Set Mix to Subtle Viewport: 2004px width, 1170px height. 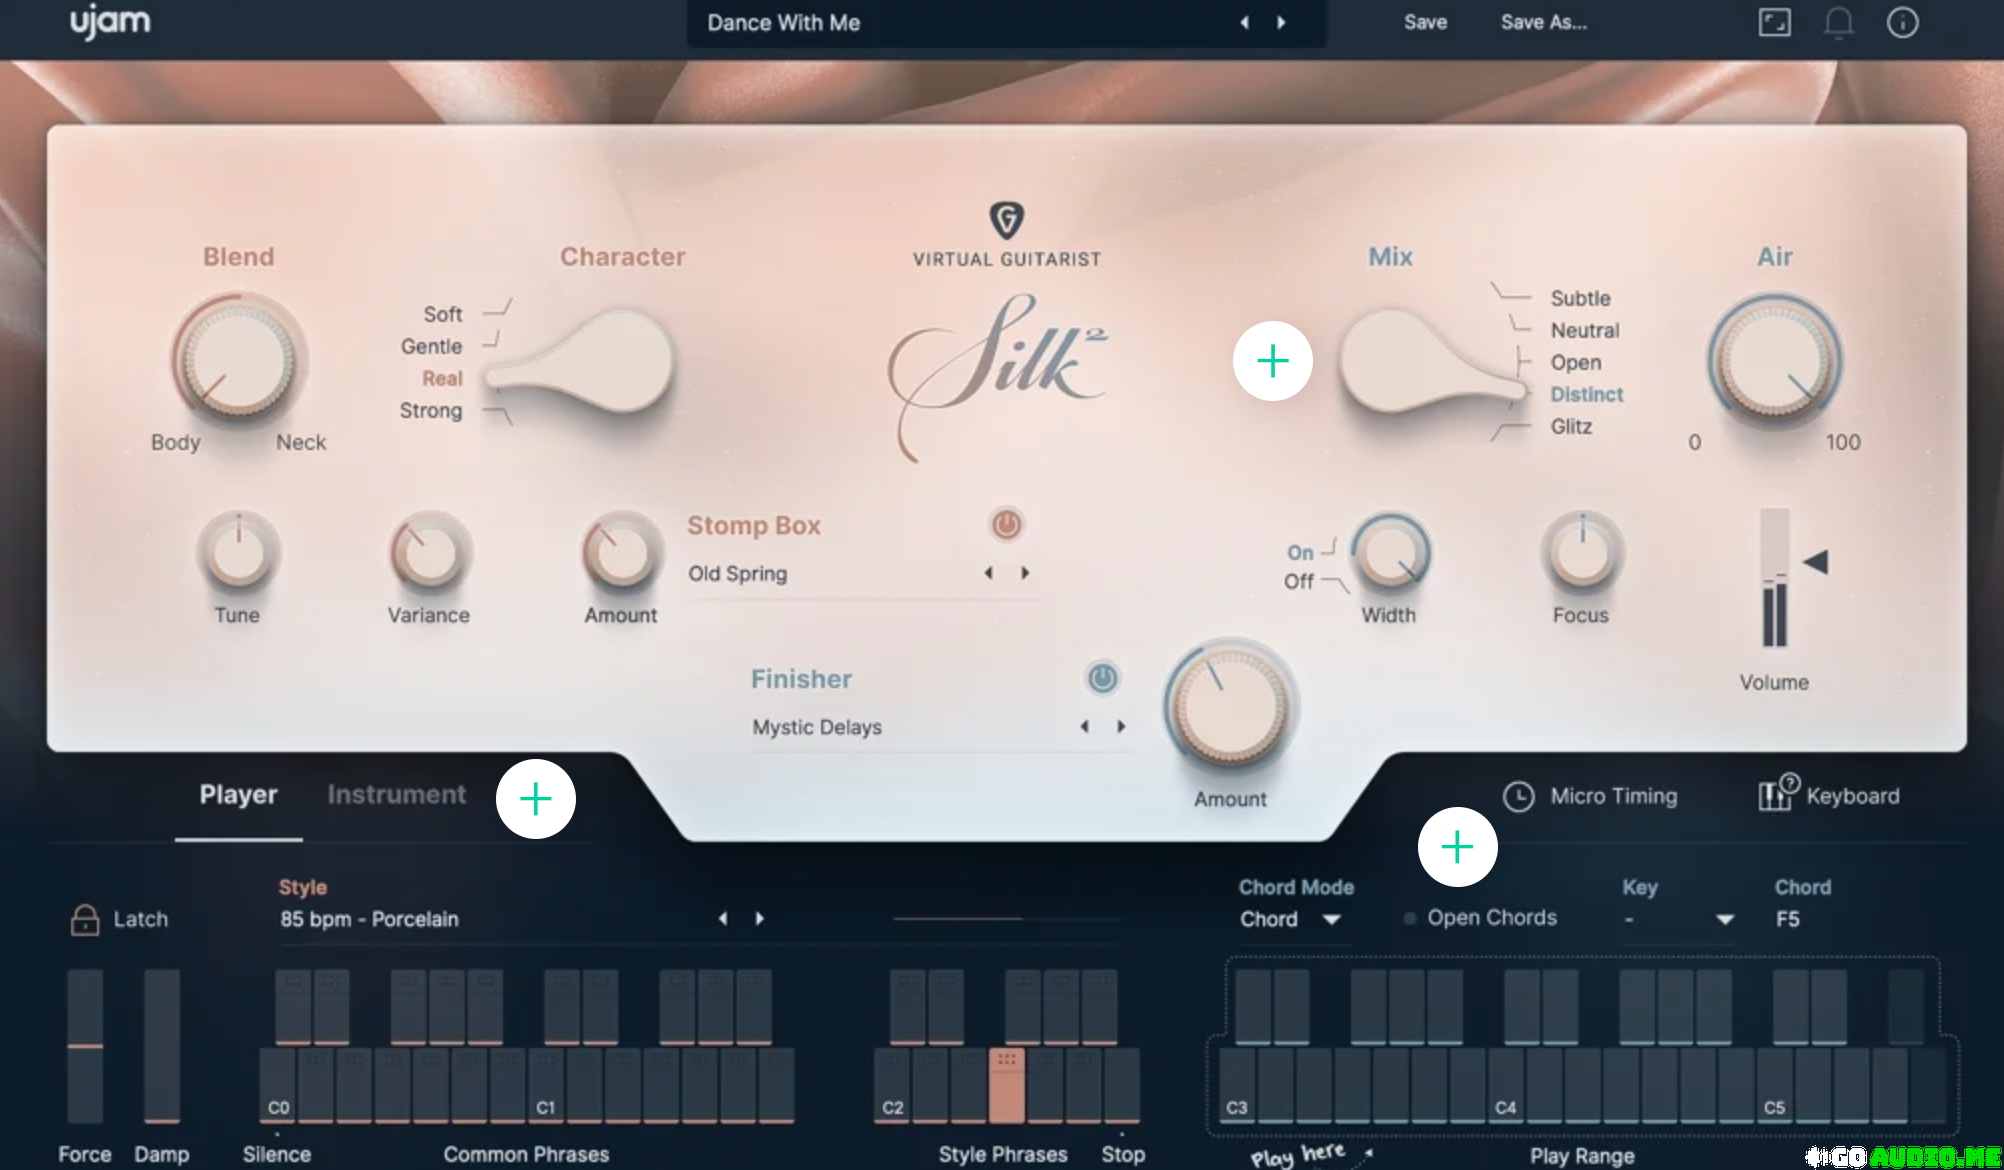click(1580, 298)
